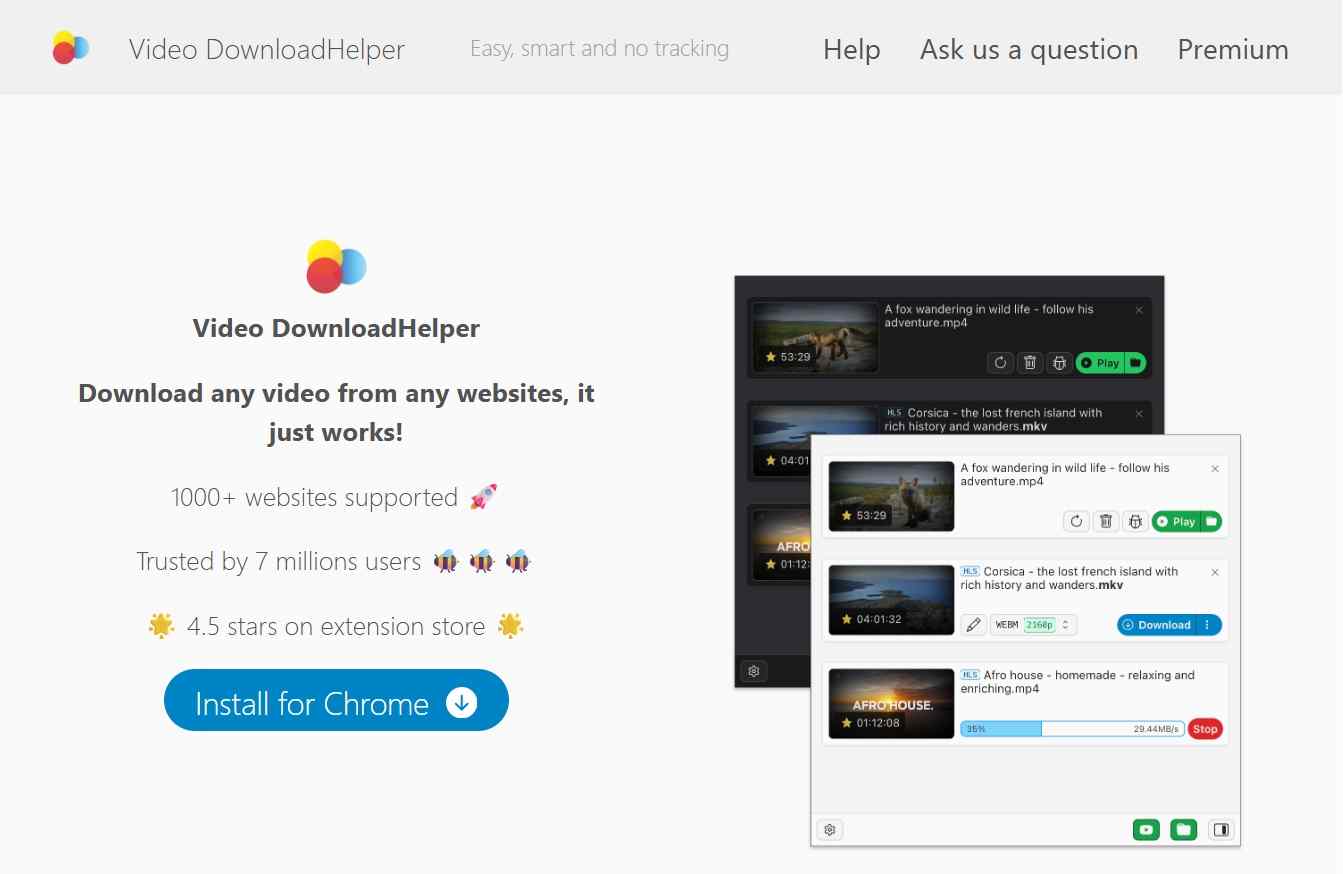Click the Install for Chrome button
Viewport: 1343px width, 874px height.
tap(336, 700)
